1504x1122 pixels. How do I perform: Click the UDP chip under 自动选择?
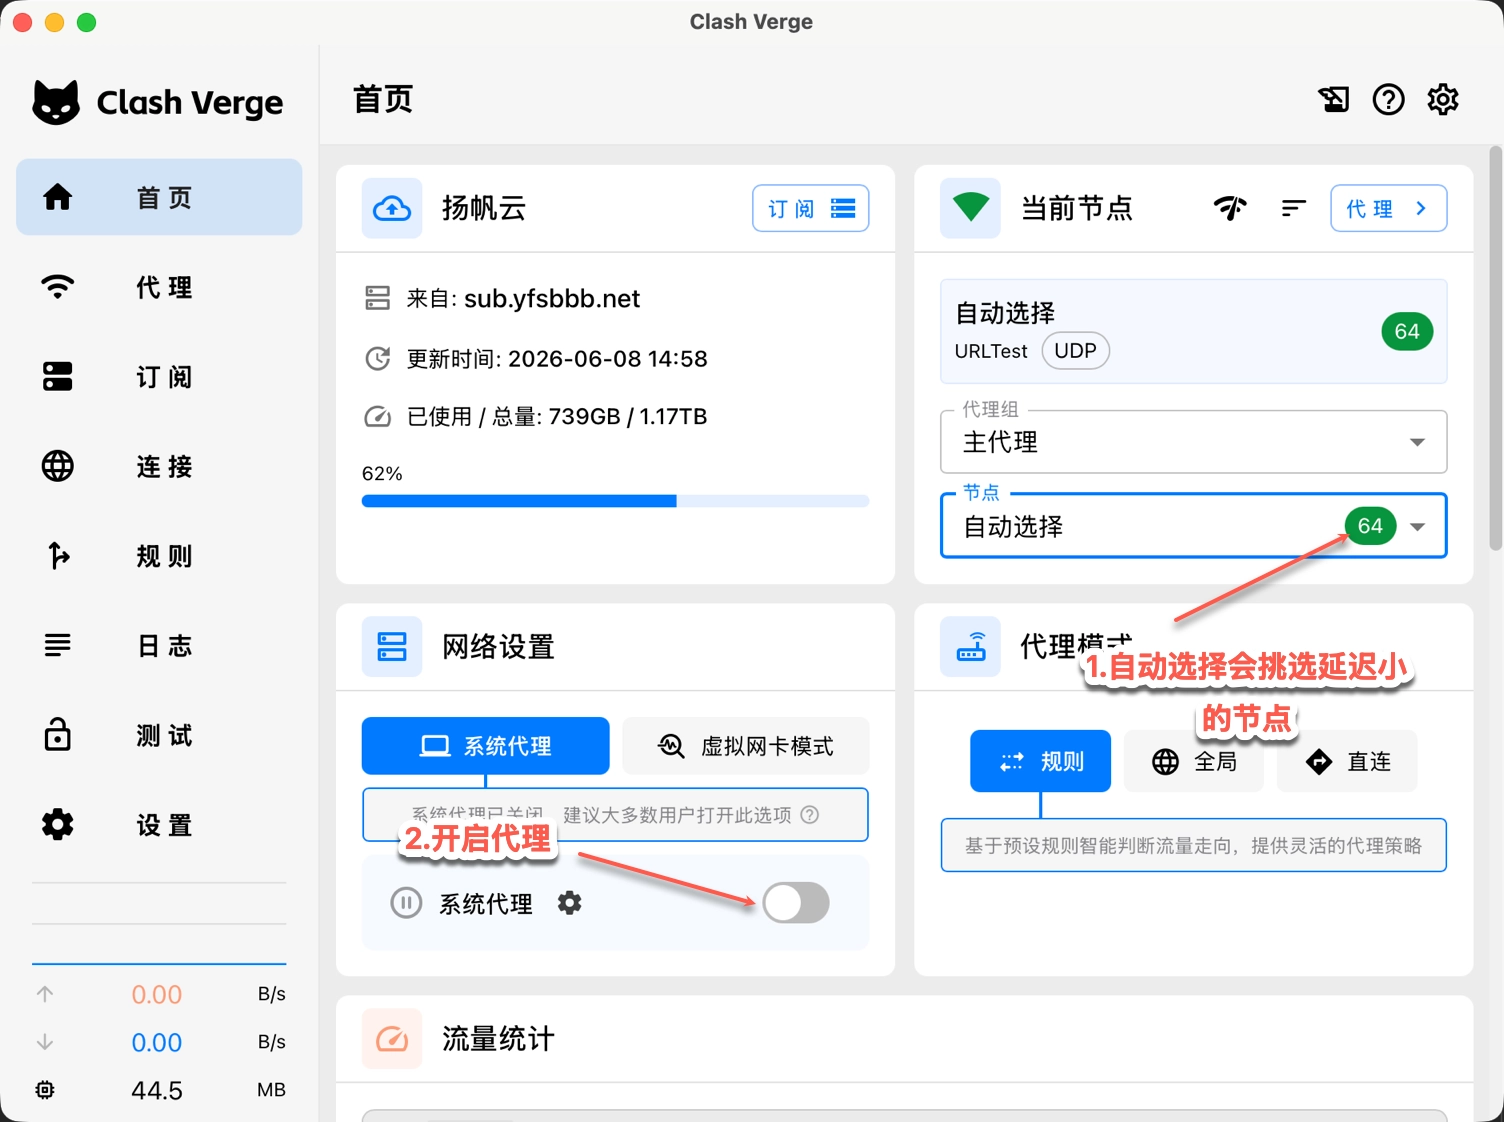tap(1075, 351)
